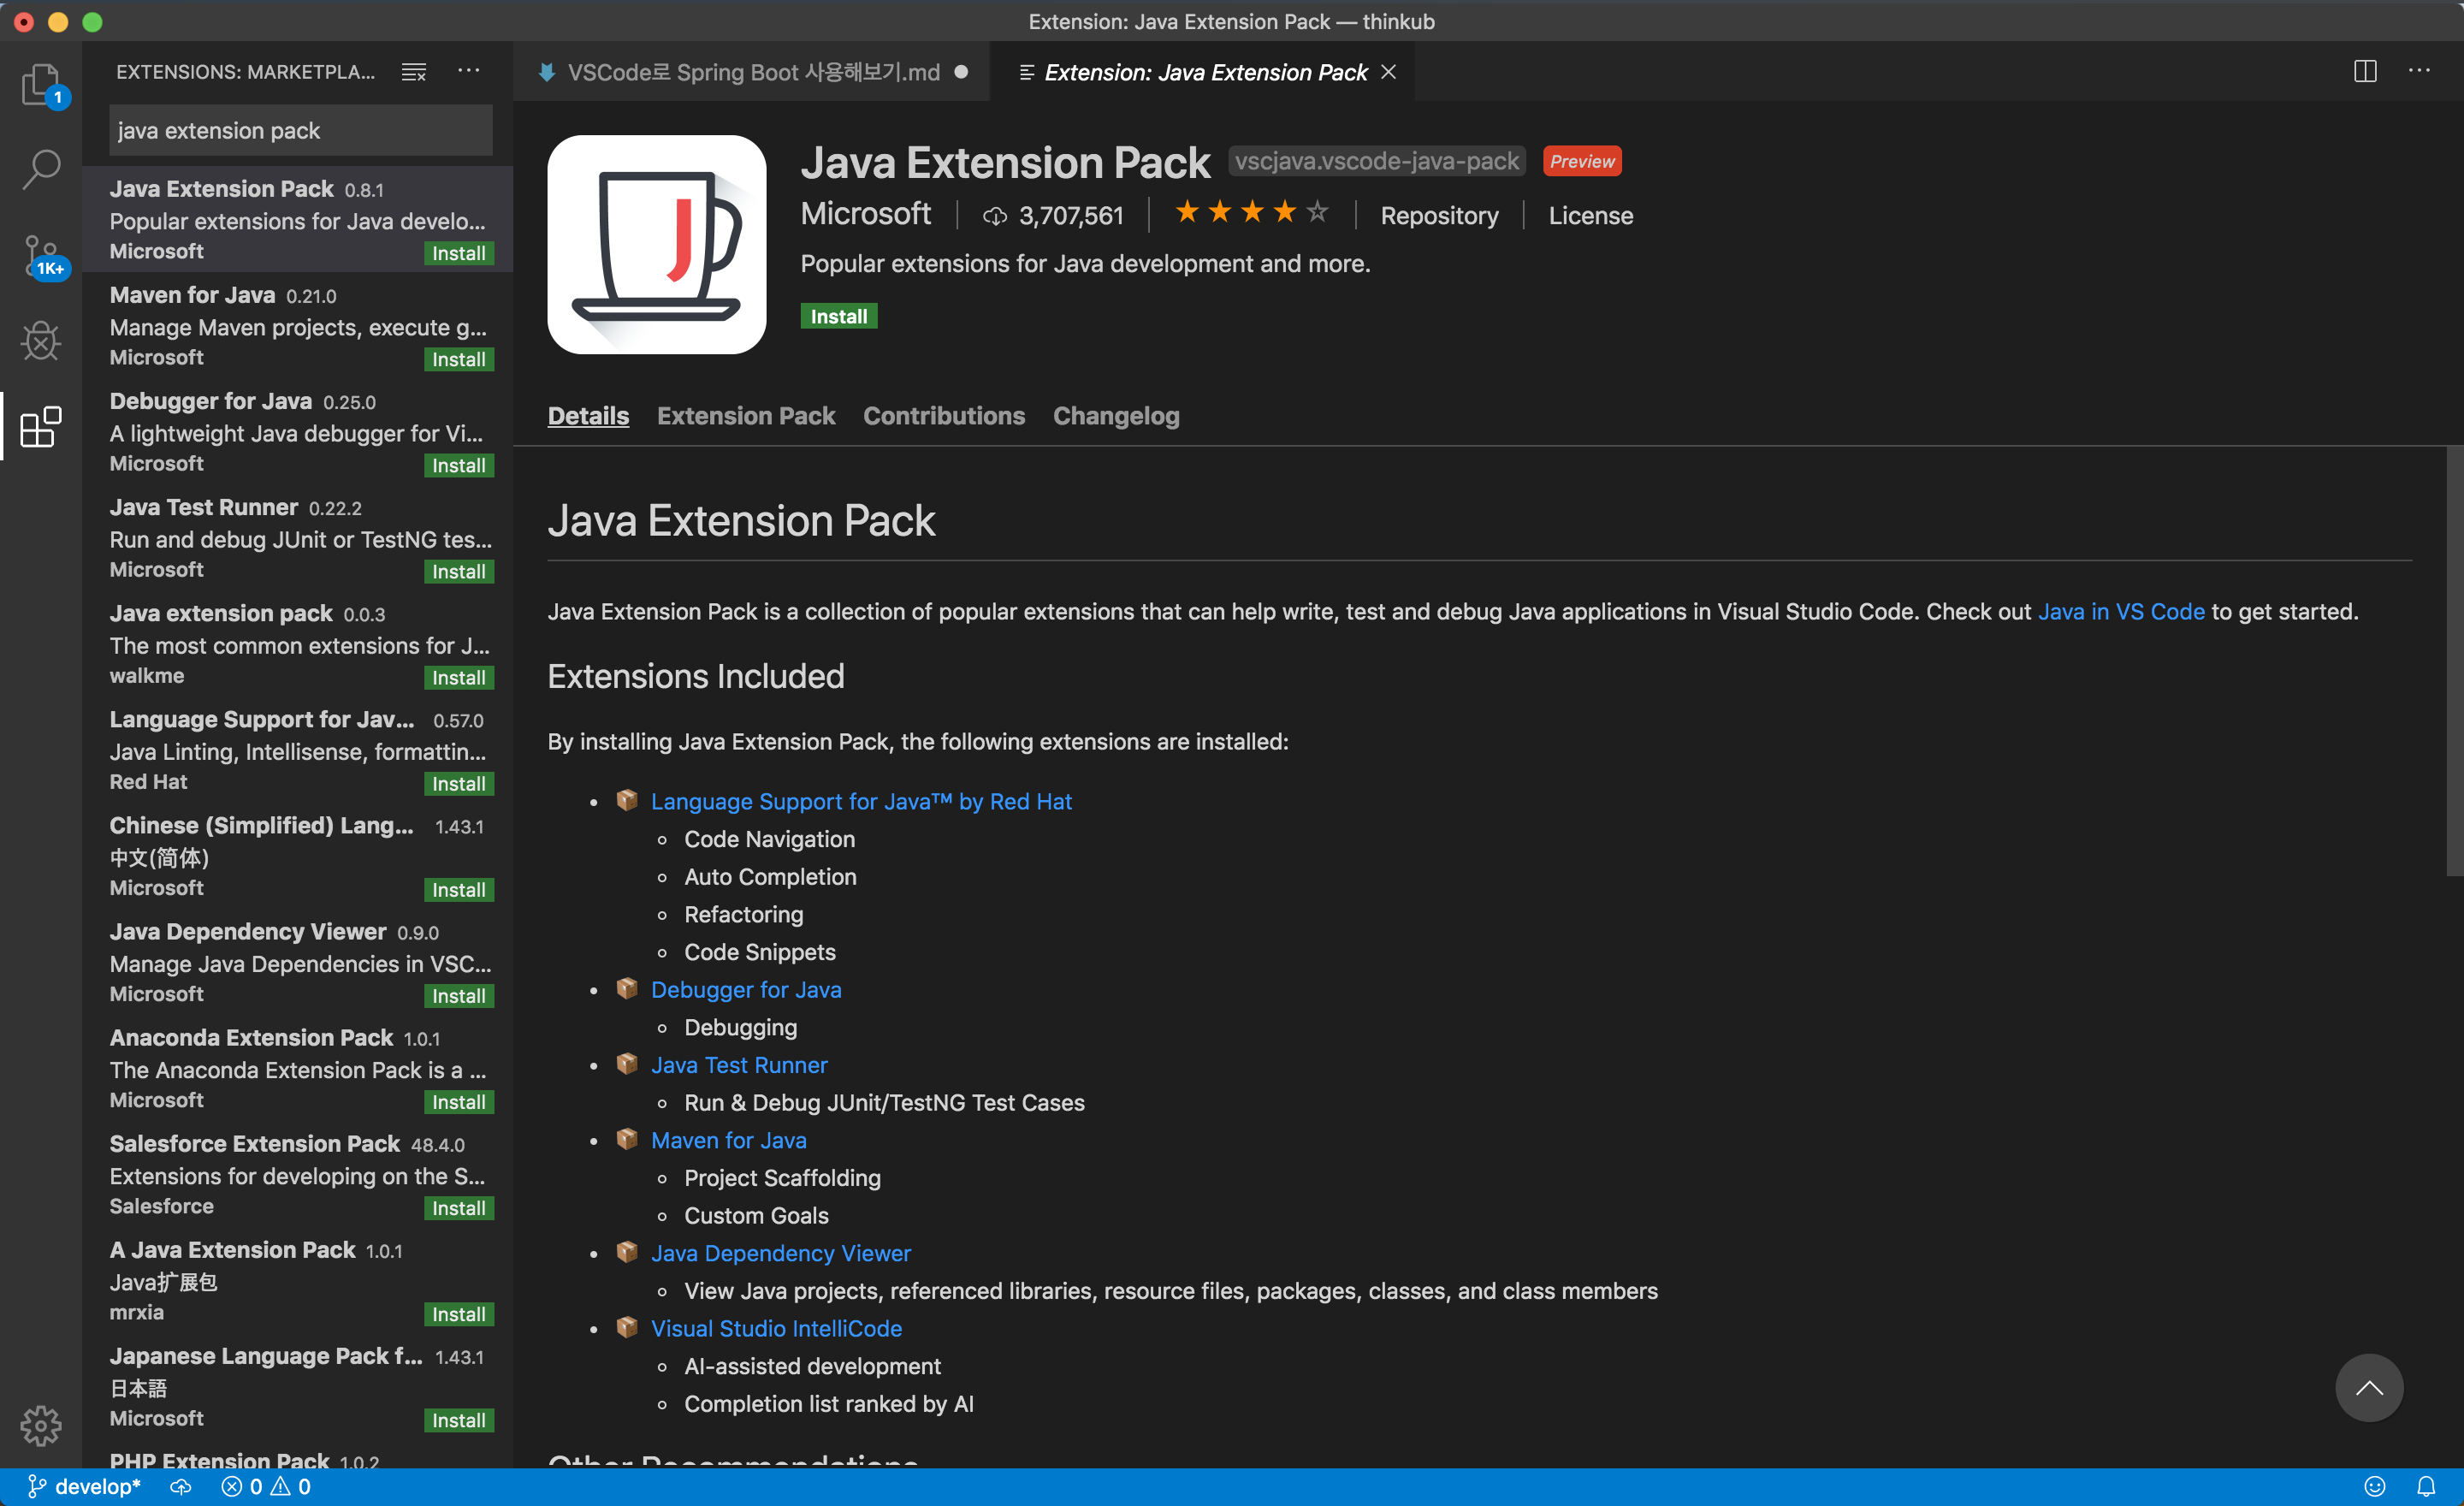The width and height of the screenshot is (2464, 1506).
Task: Click the extensions search input field
Action: (300, 131)
